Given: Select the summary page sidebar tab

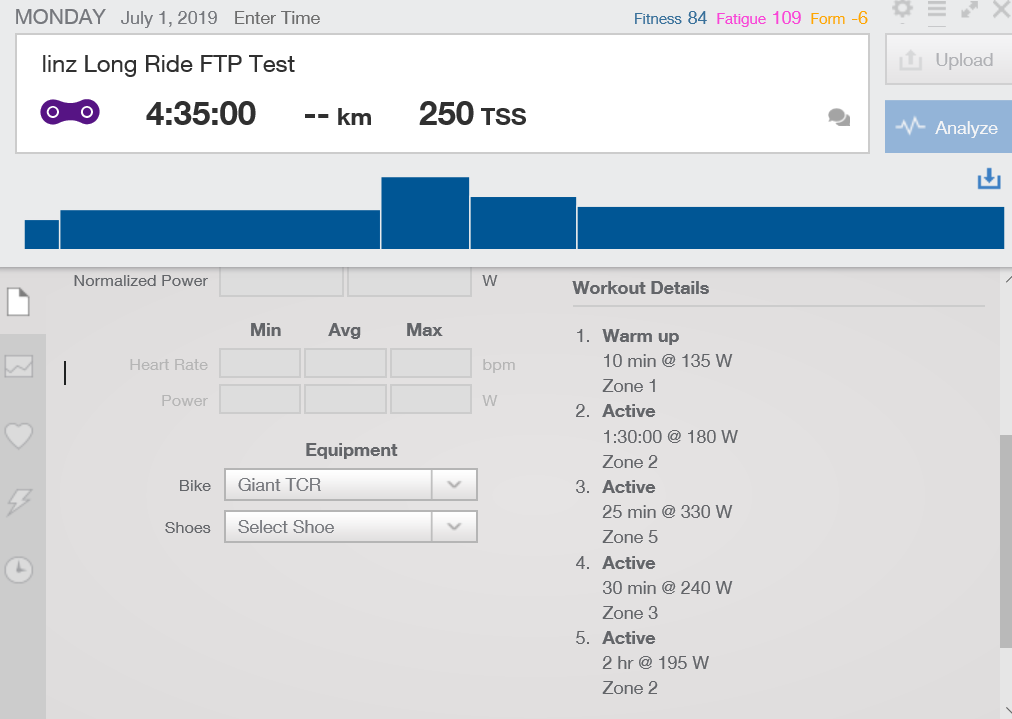Looking at the screenshot, I should coord(19,301).
